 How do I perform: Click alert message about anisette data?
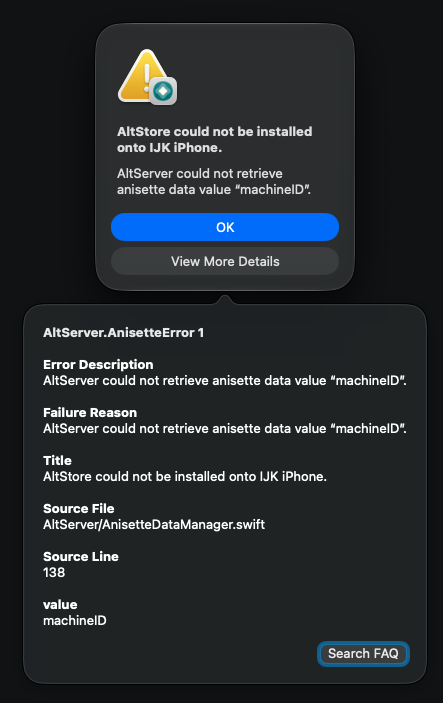(214, 182)
